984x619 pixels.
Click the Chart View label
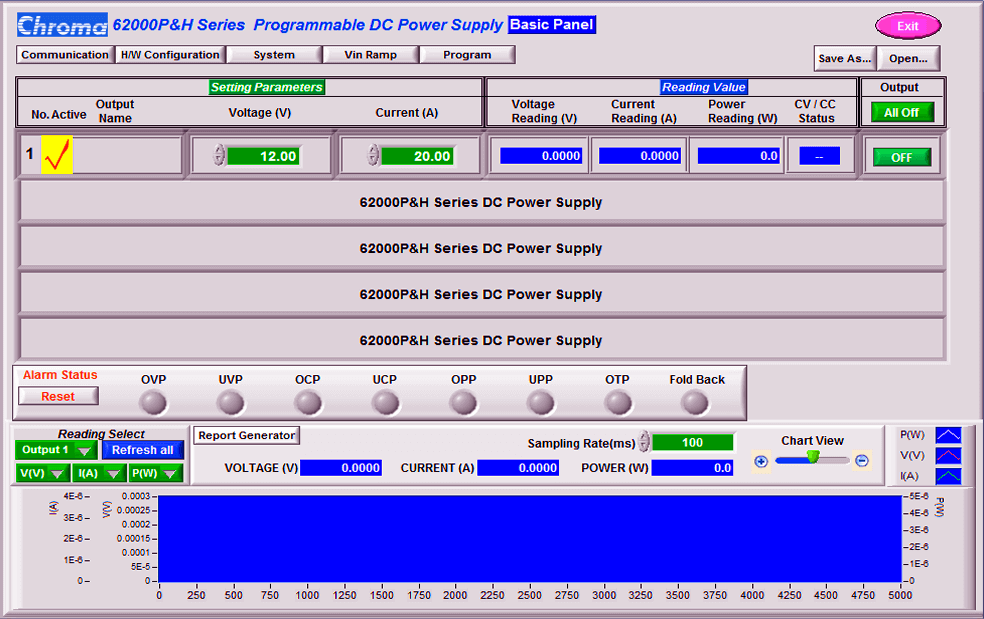coord(812,441)
